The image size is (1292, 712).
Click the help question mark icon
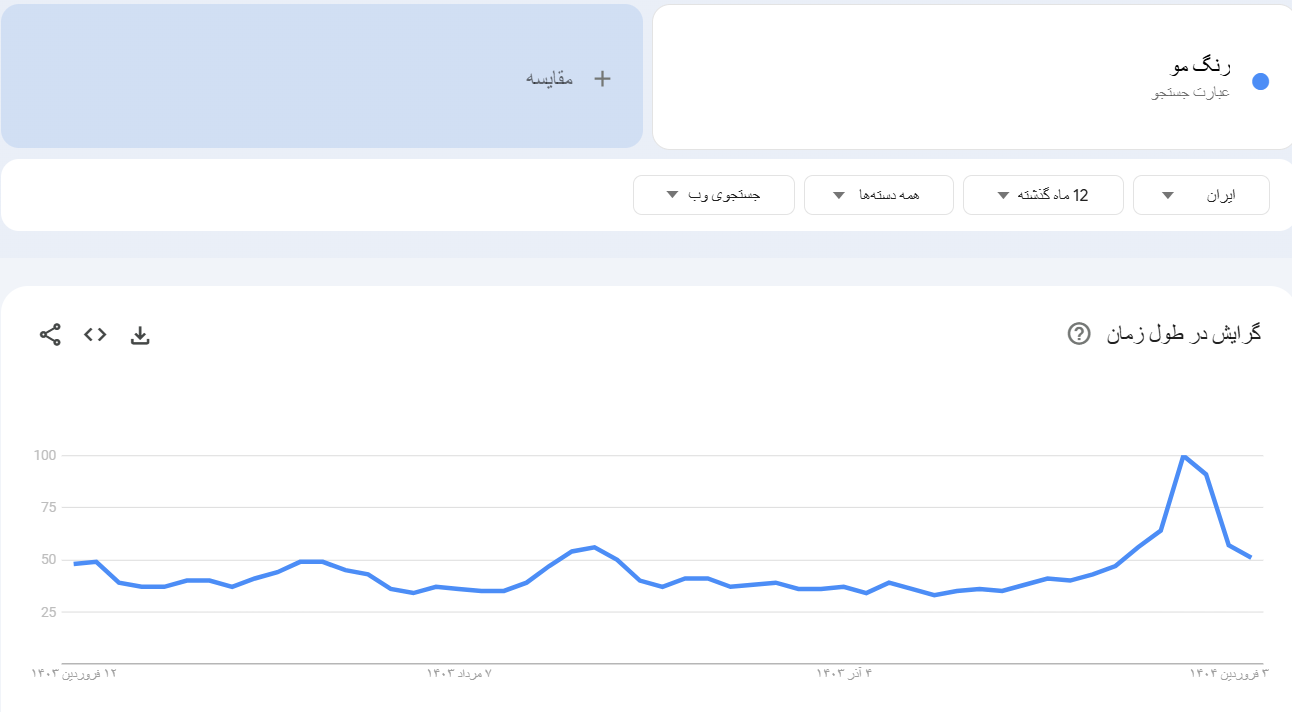(1079, 334)
